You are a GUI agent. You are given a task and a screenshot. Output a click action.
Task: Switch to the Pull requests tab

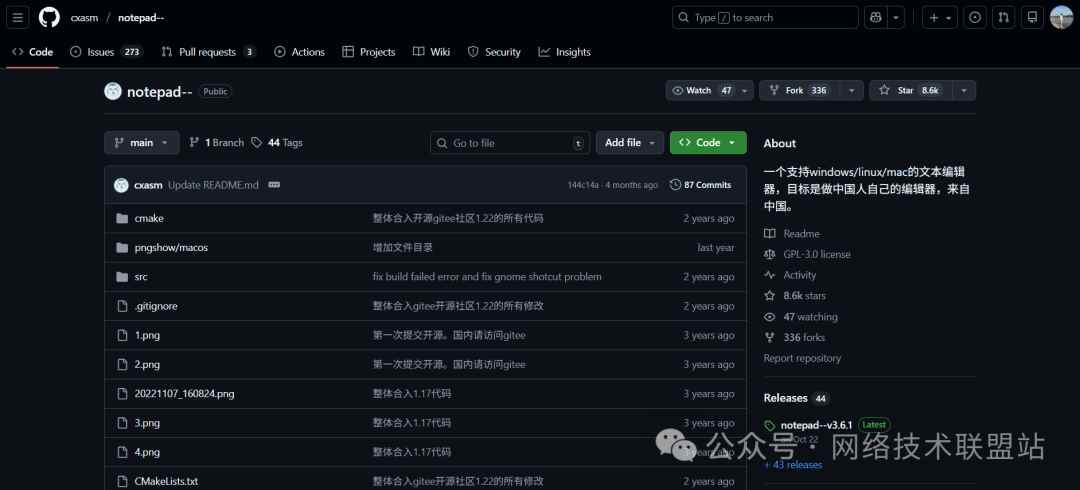click(x=208, y=52)
